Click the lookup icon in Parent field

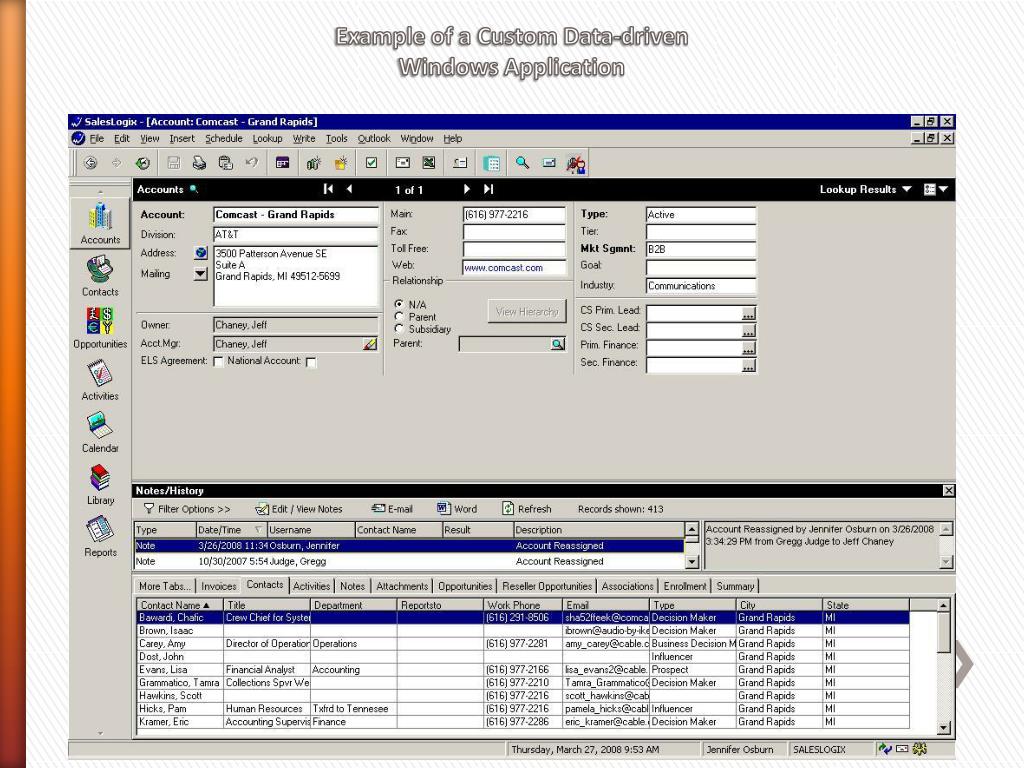[557, 344]
